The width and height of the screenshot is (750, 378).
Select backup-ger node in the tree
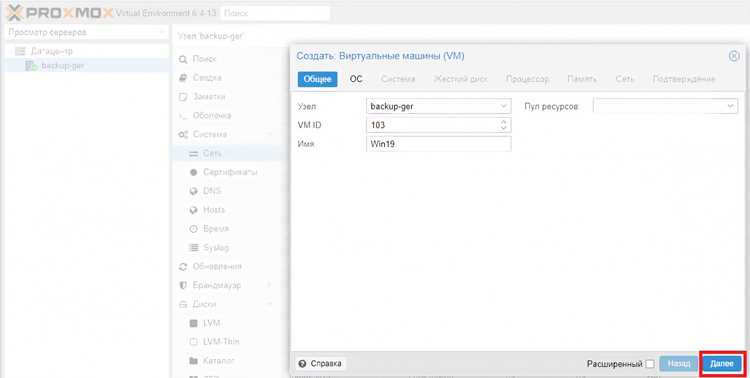[63, 66]
